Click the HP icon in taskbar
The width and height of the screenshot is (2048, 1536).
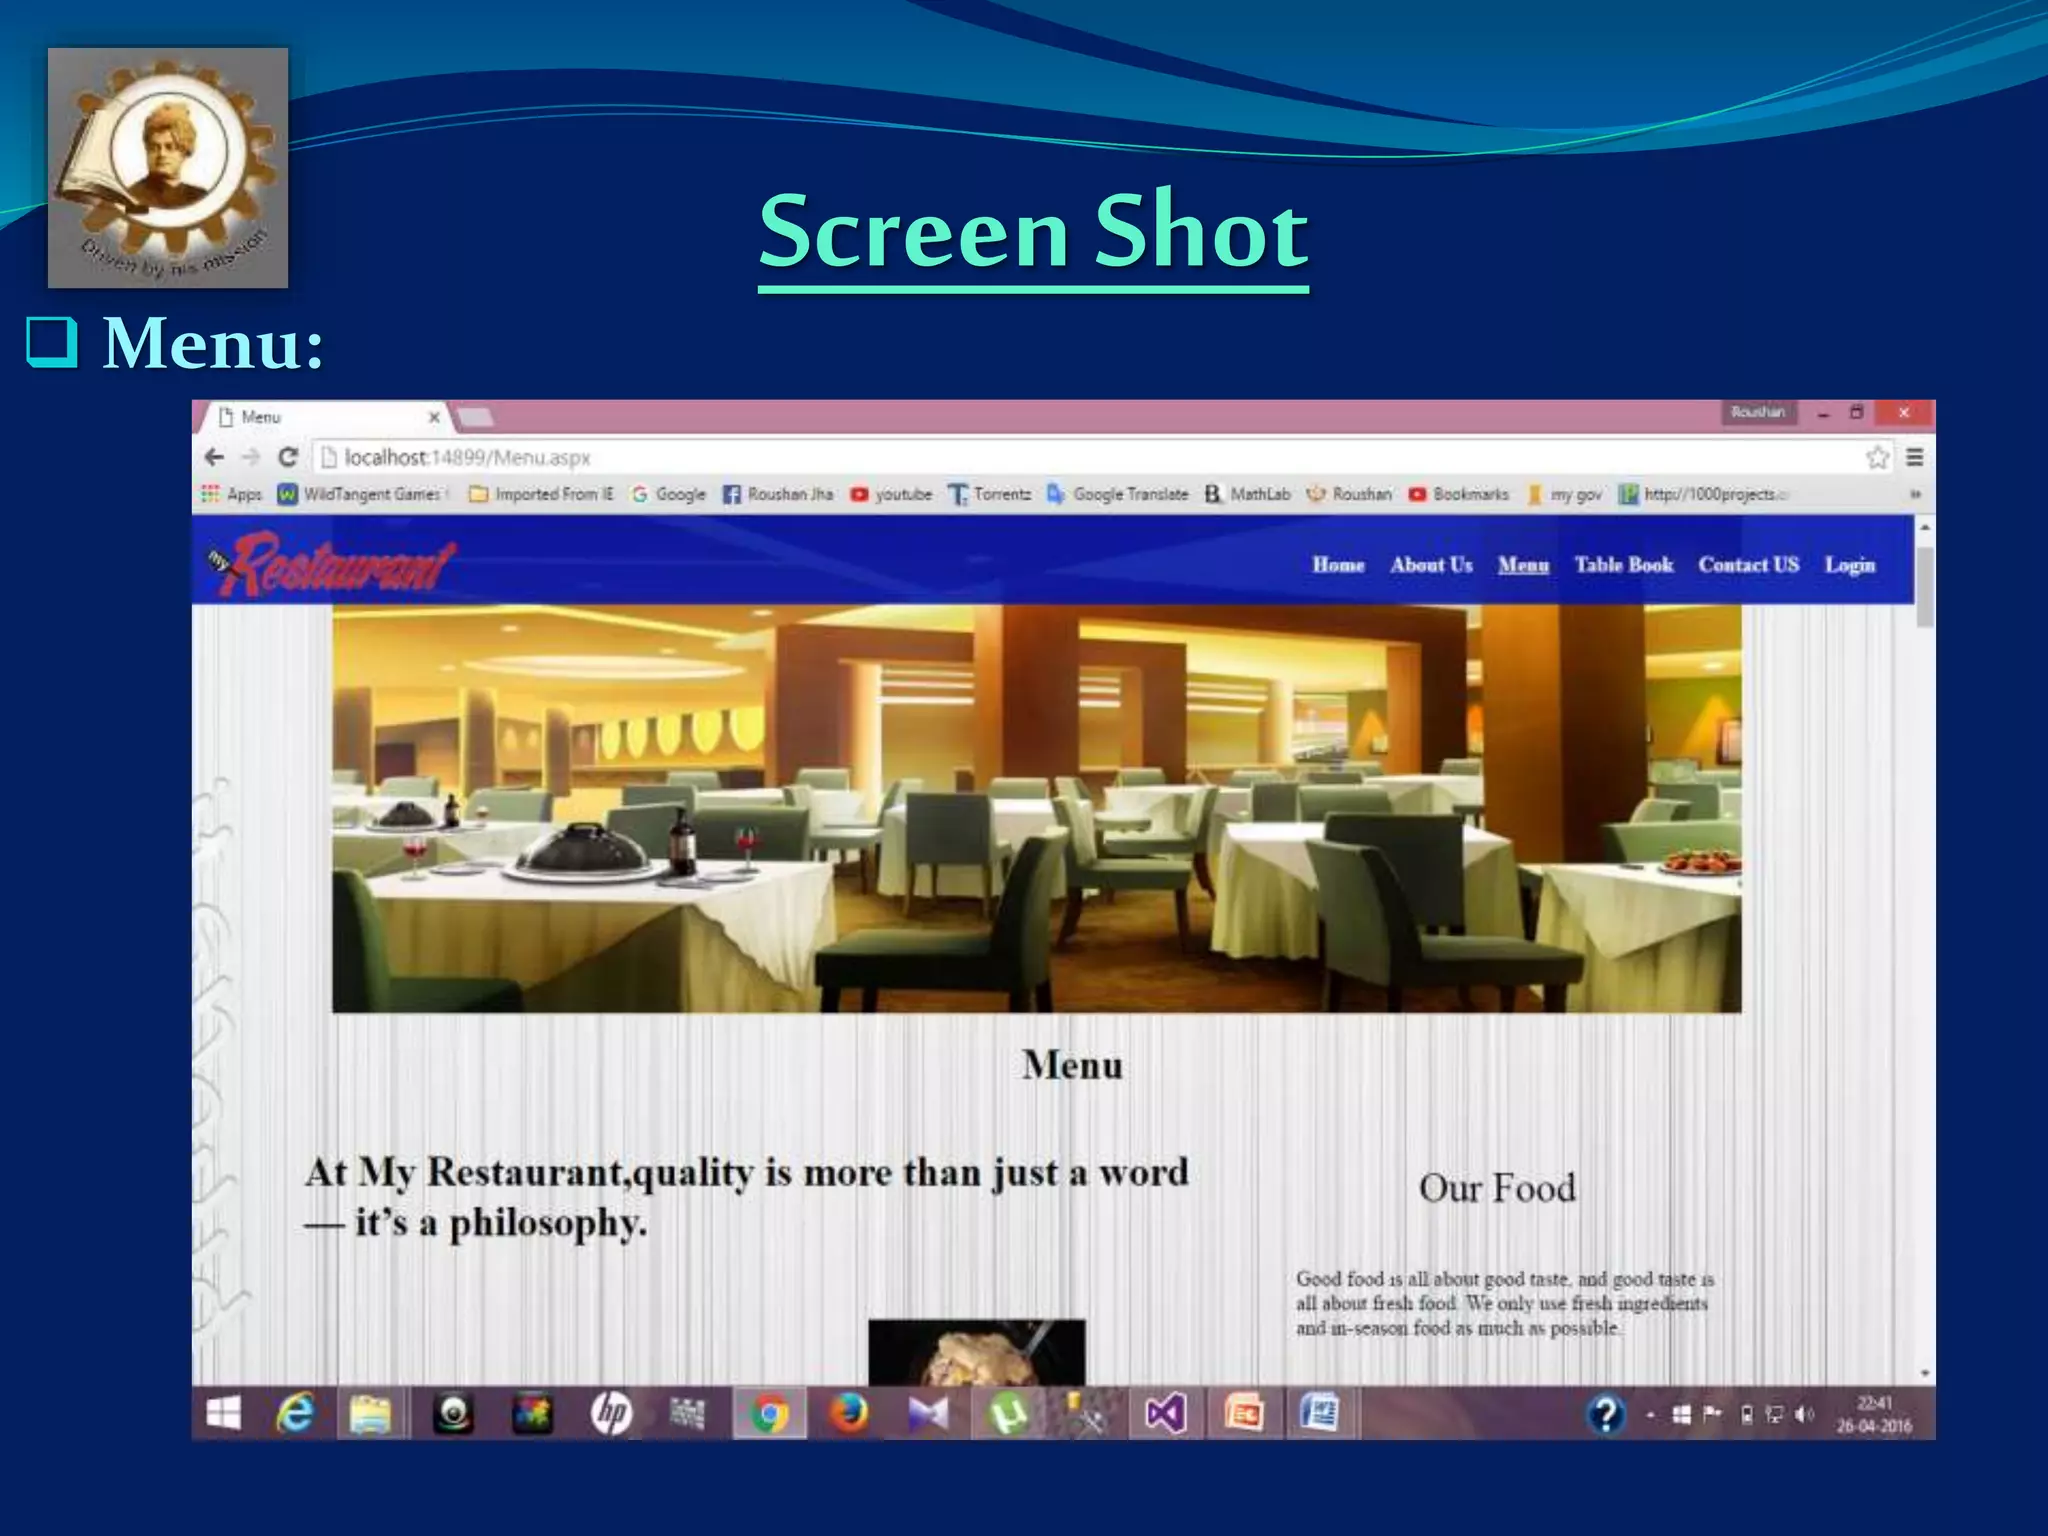(611, 1414)
